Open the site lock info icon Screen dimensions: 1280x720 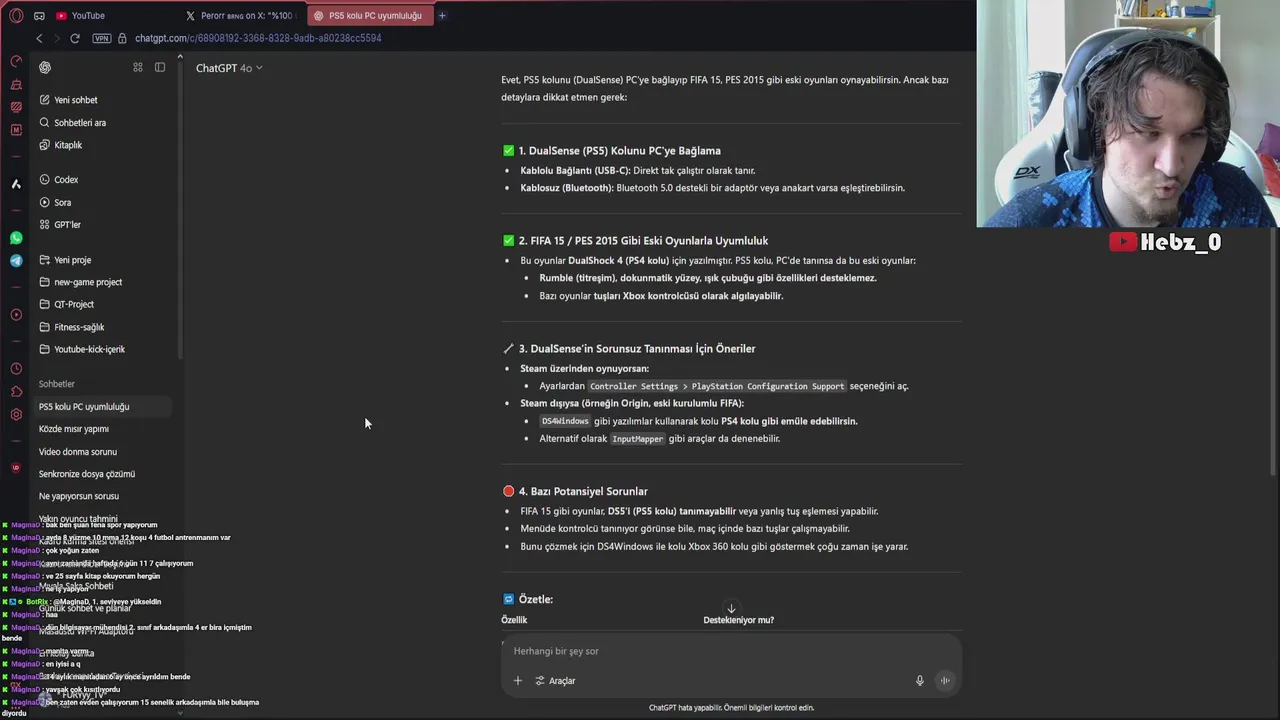[x=122, y=38]
